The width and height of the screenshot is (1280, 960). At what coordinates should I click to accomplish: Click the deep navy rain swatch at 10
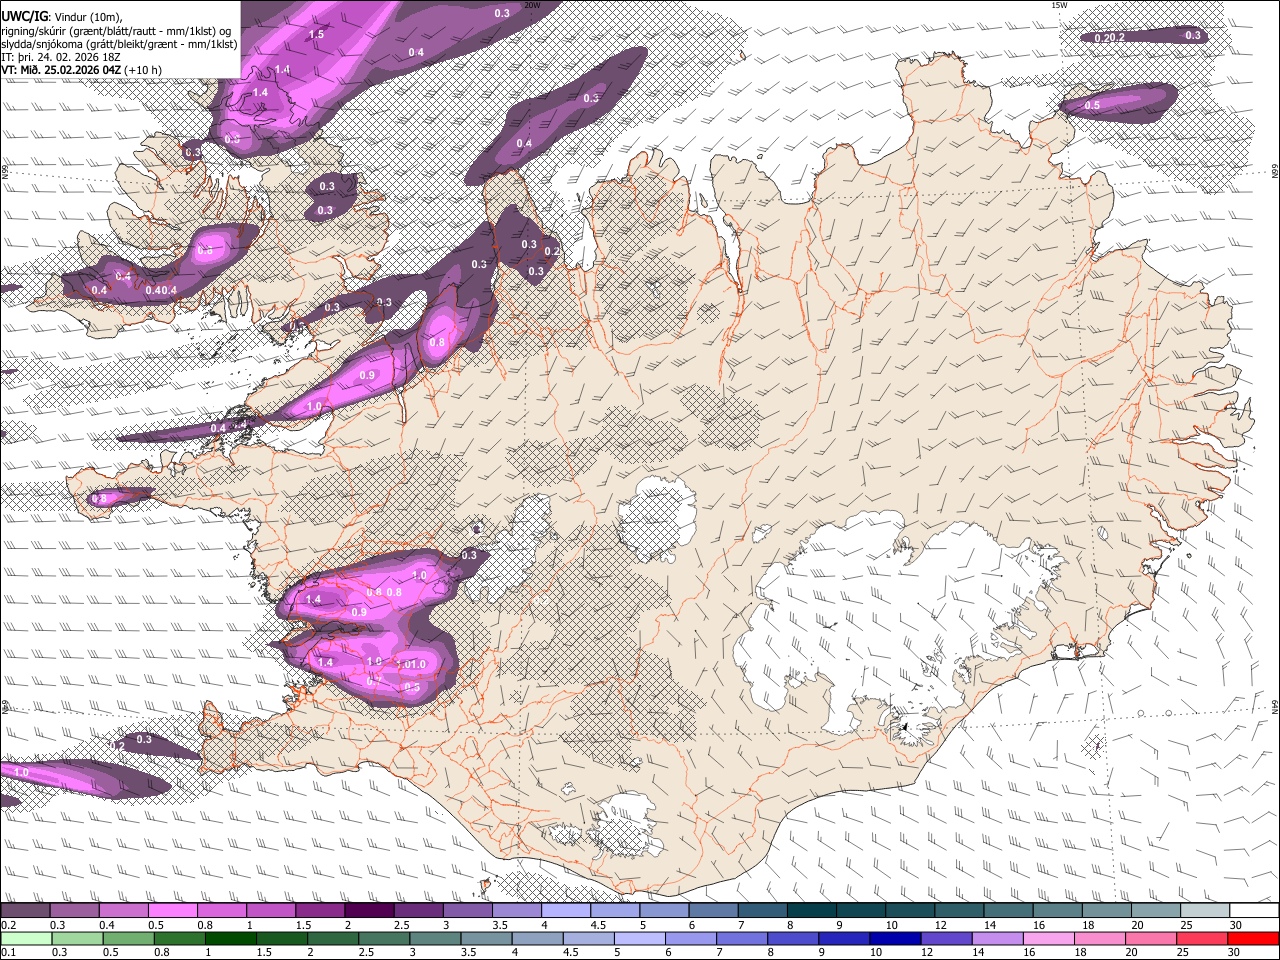click(896, 938)
